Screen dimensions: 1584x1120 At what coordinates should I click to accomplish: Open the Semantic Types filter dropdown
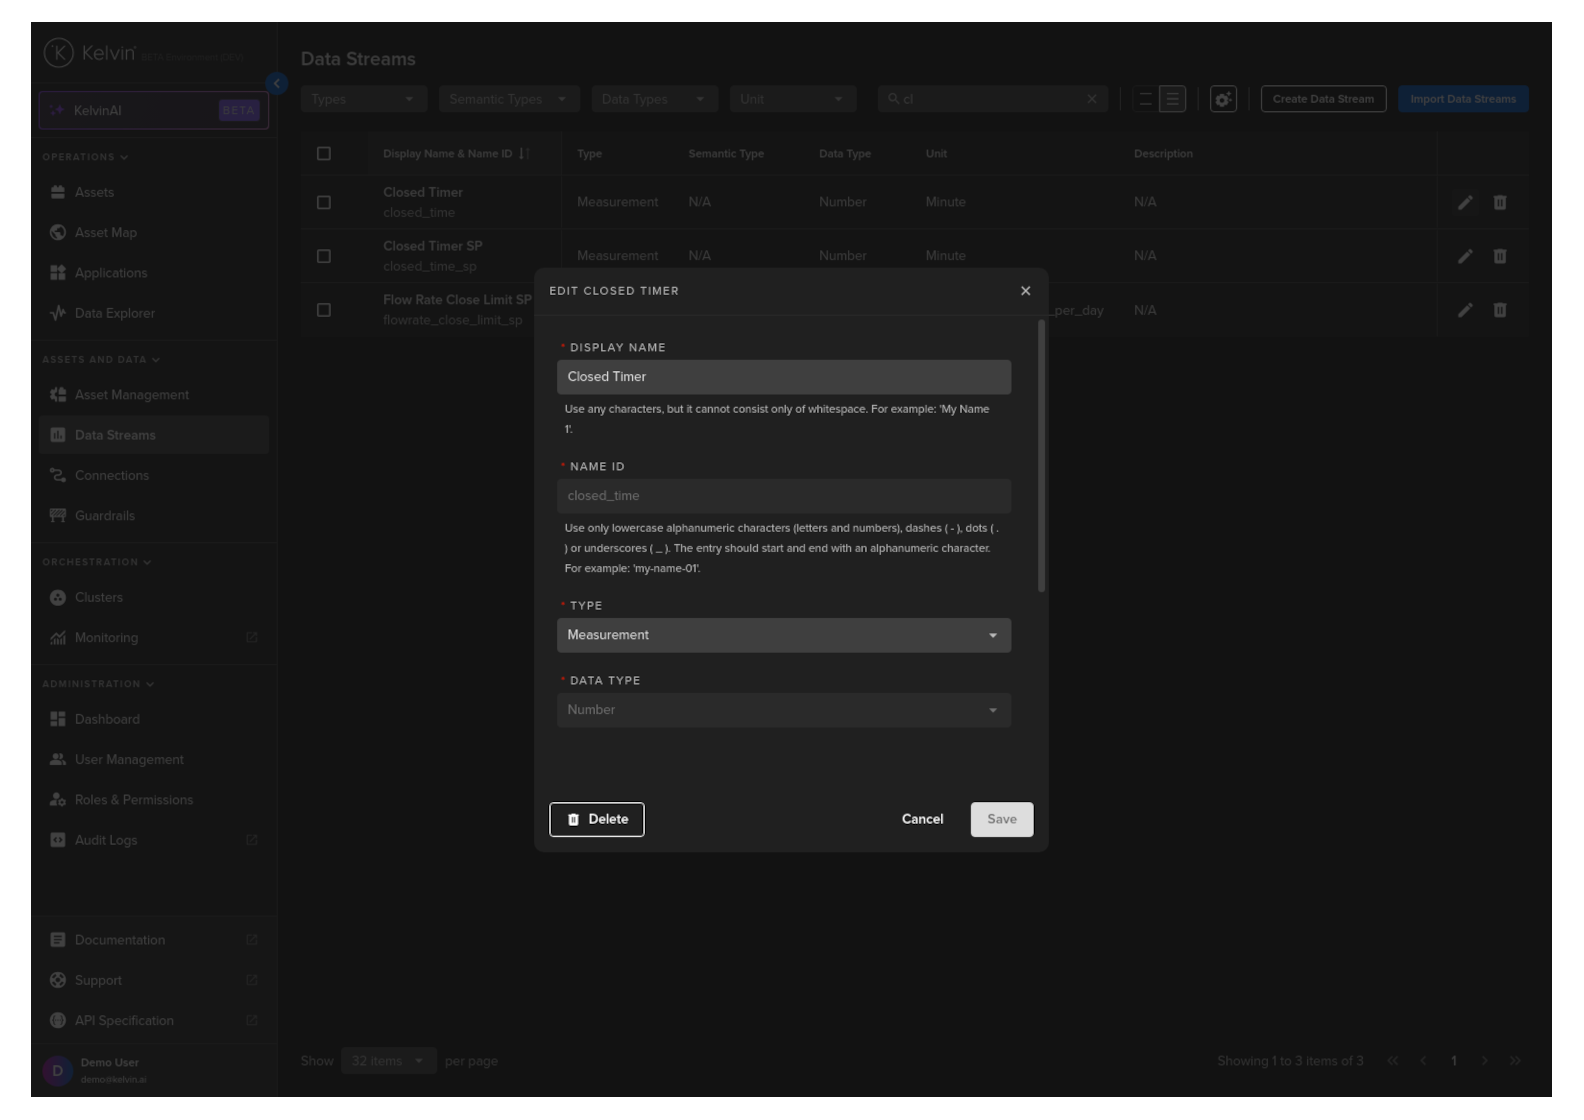pyautogui.click(x=508, y=100)
